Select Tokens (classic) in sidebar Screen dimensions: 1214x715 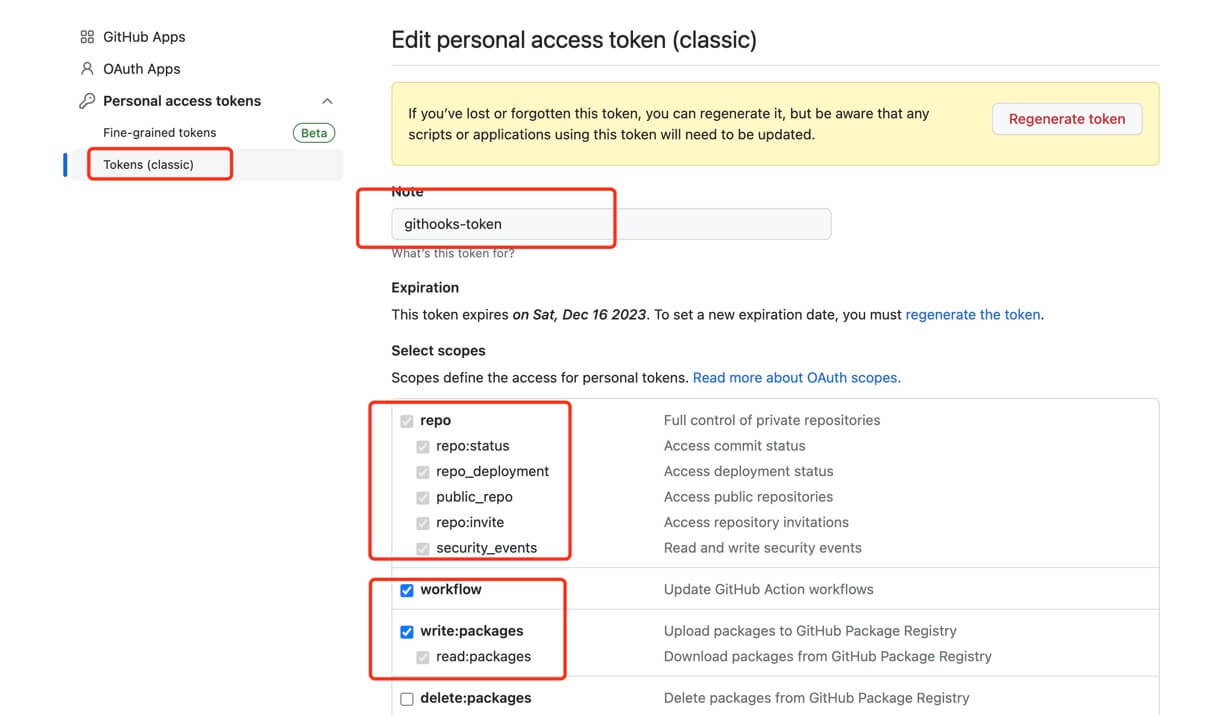coord(149,165)
